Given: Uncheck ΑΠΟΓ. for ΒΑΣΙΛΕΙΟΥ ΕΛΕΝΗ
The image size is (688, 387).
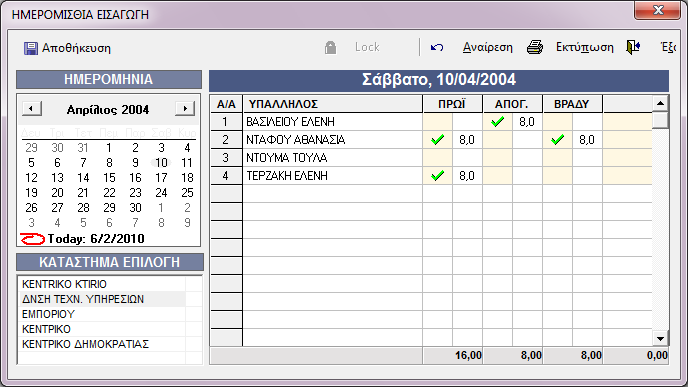Looking at the screenshot, I should [498, 122].
